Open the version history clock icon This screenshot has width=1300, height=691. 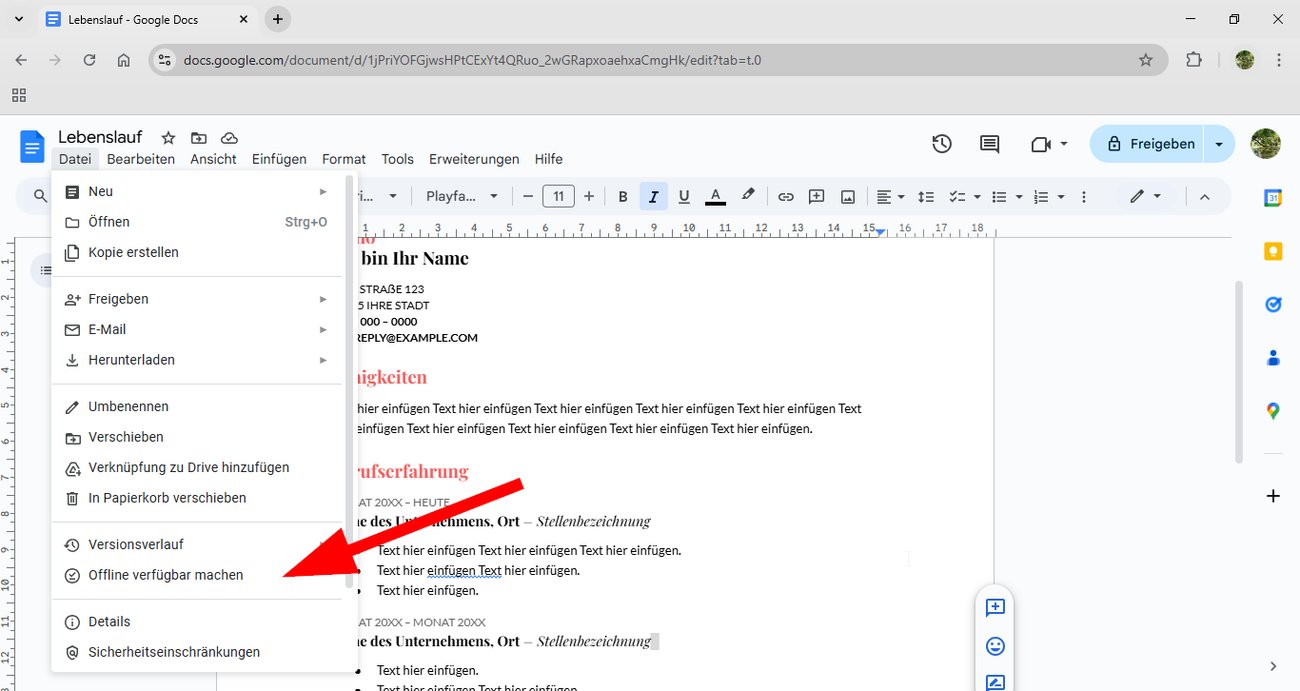tap(941, 143)
